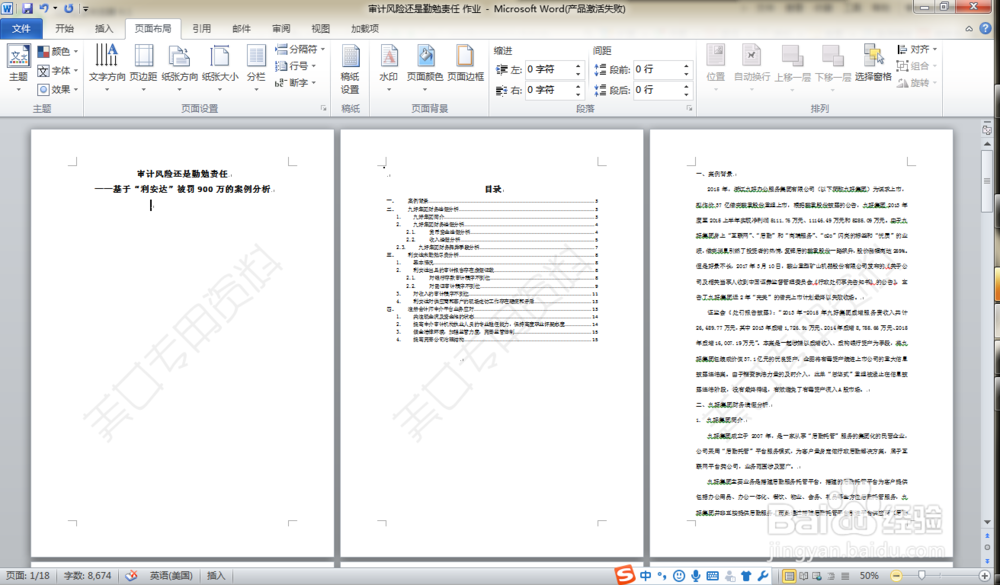1000x585 pixels.
Task: Toggle Sogou punctuation mode
Action: 662,575
